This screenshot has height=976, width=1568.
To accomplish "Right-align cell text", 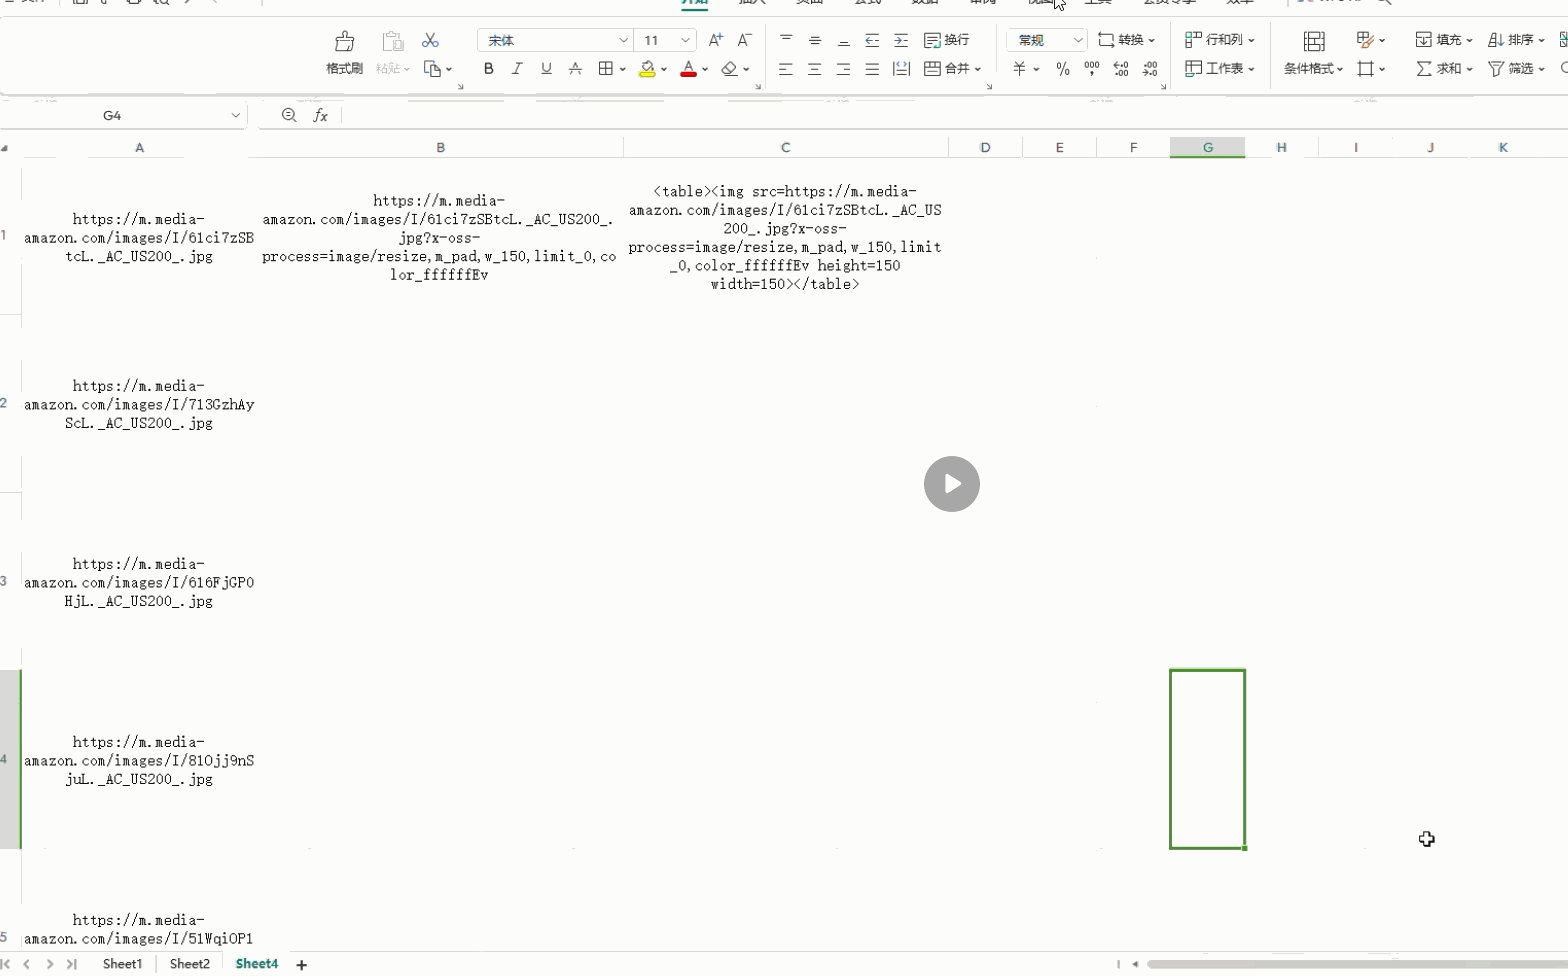I will (x=844, y=69).
